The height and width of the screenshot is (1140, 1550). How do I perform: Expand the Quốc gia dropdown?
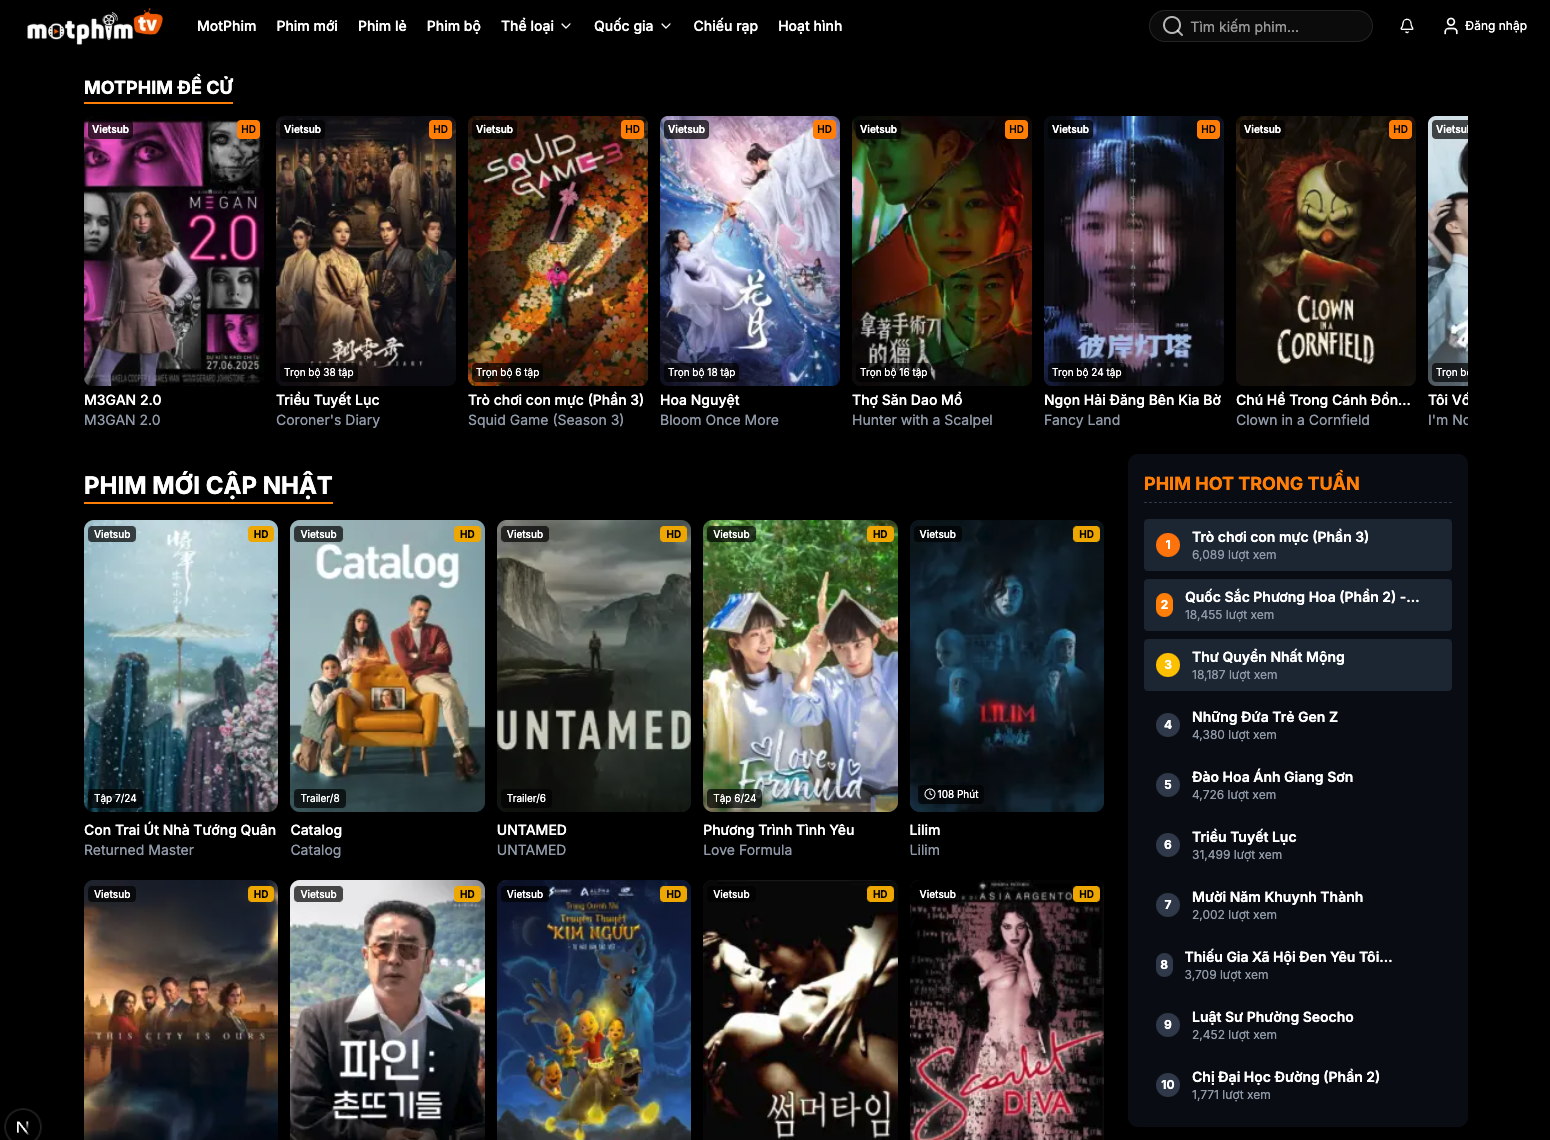point(632,26)
